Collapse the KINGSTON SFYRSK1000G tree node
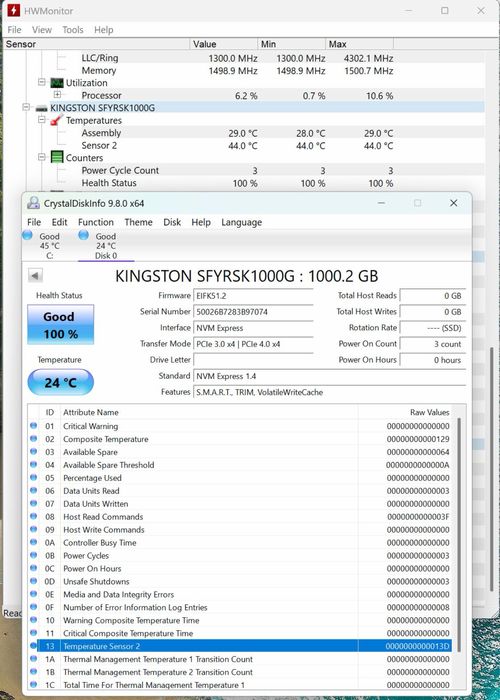This screenshot has height=700, width=500. (26, 108)
